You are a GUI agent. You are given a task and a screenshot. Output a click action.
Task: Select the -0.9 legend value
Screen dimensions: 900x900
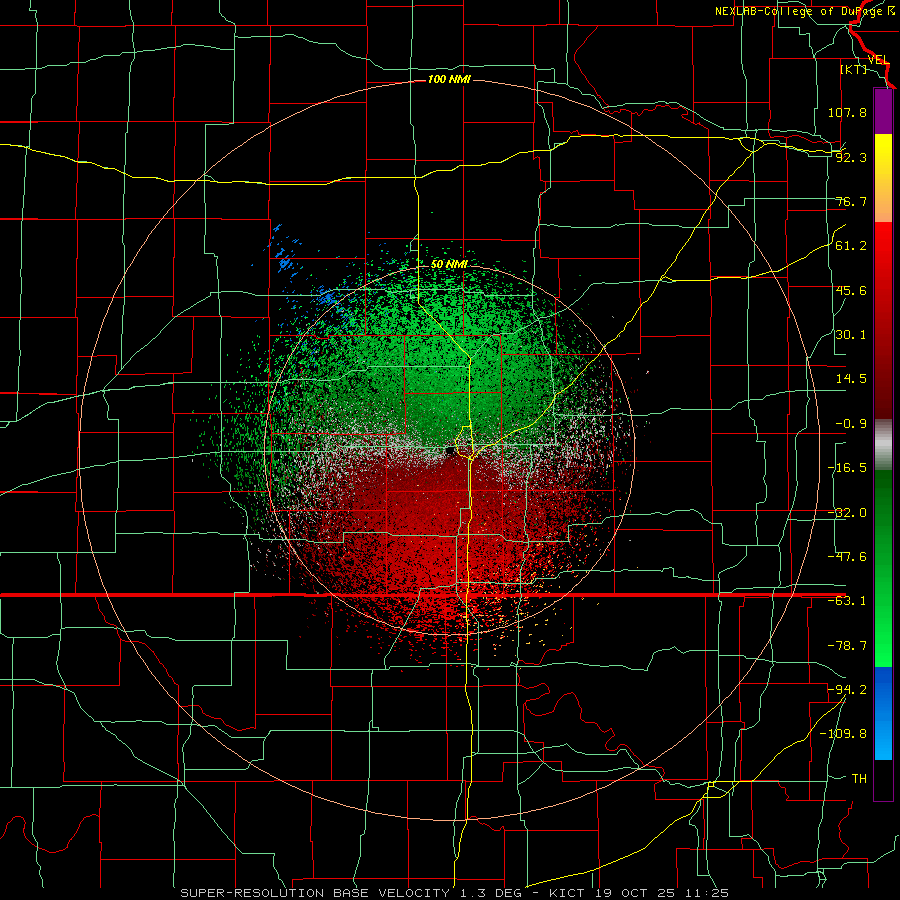pyautogui.click(x=851, y=424)
